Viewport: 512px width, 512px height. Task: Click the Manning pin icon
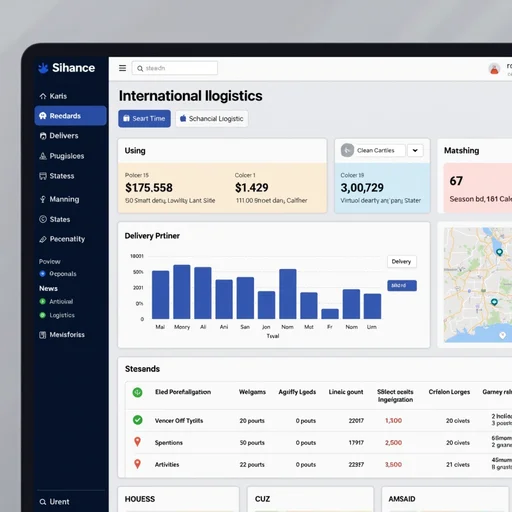click(x=43, y=199)
